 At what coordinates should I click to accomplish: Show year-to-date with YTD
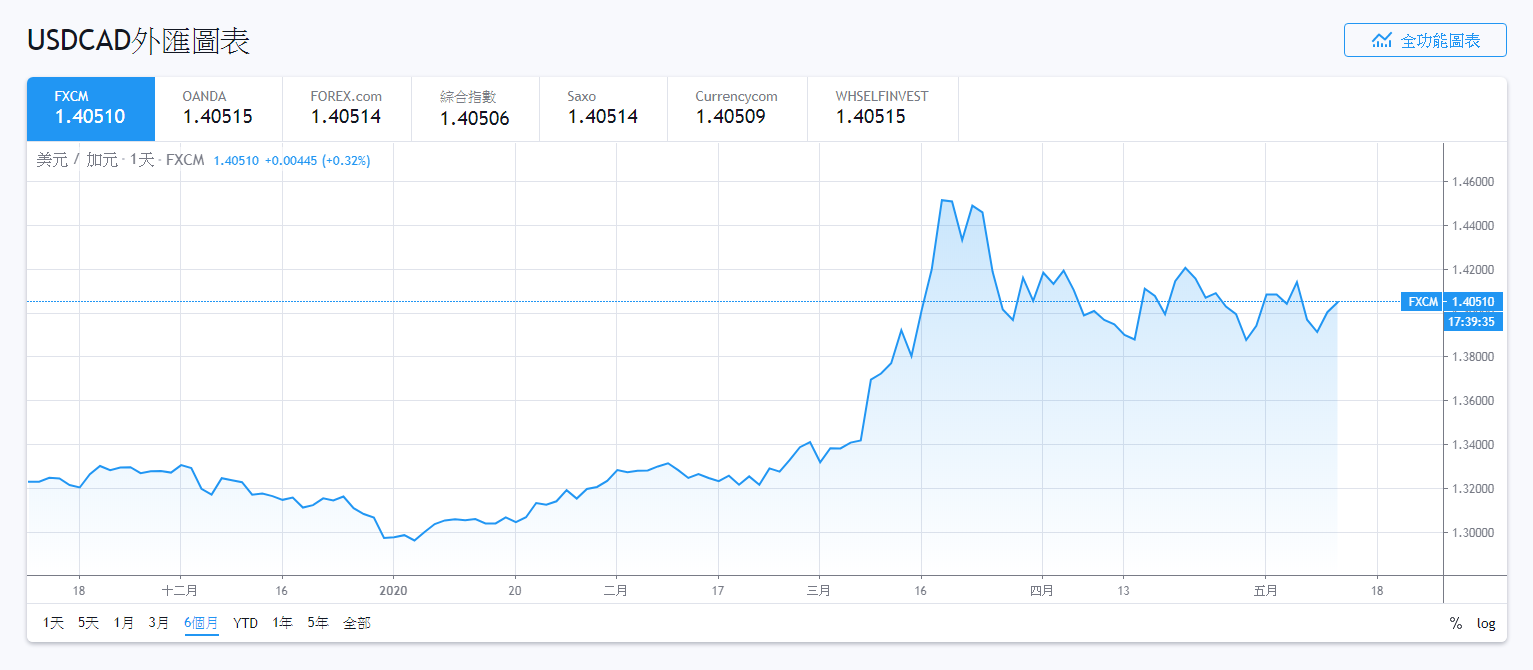click(245, 623)
